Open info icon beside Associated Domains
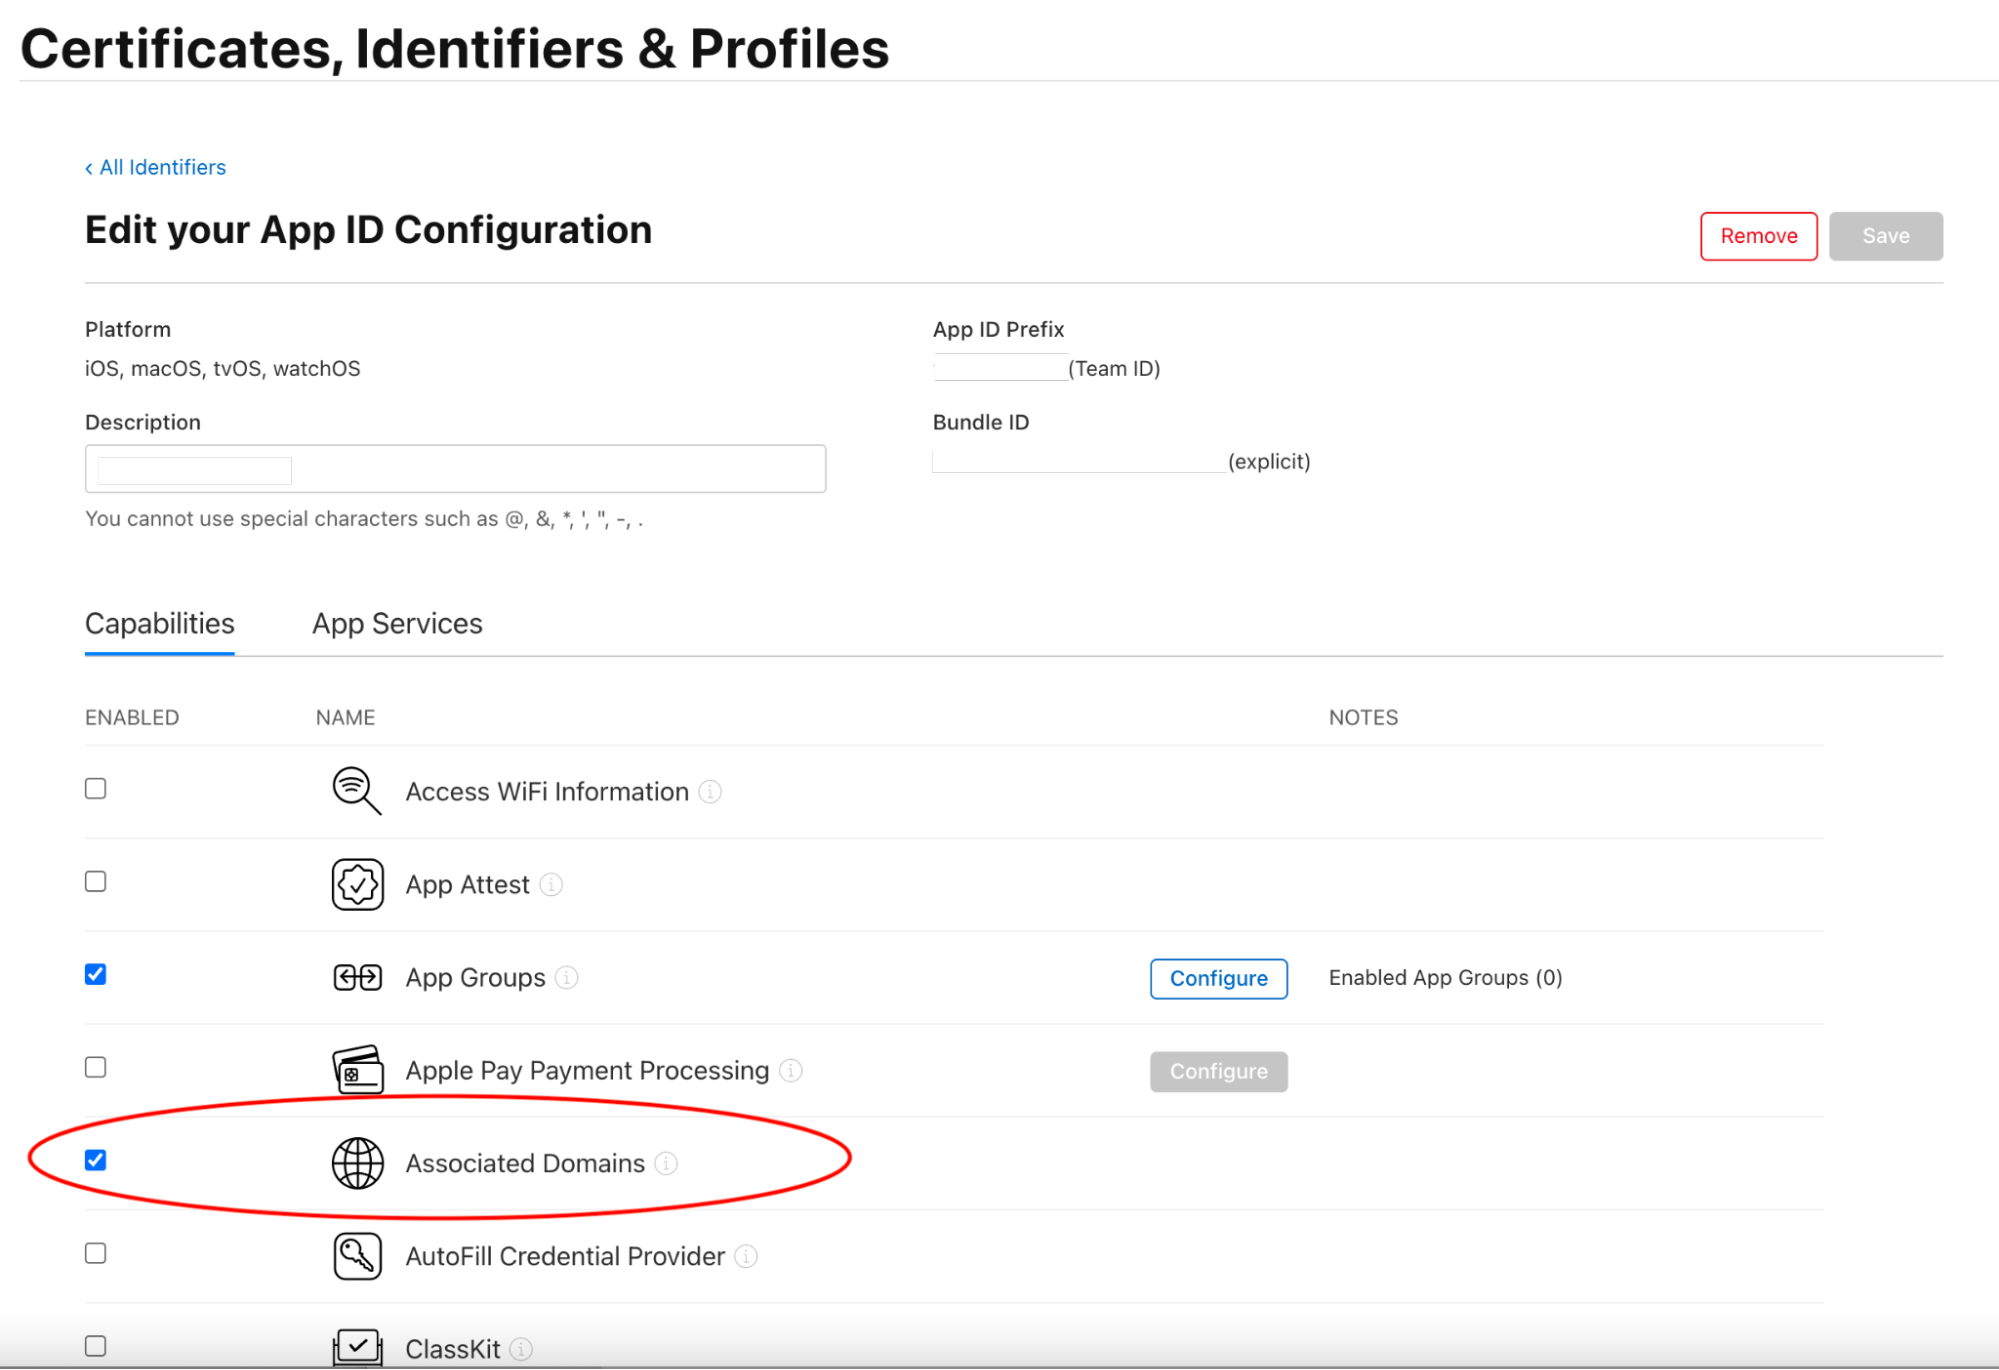The height and width of the screenshot is (1370, 1999). coord(666,1163)
